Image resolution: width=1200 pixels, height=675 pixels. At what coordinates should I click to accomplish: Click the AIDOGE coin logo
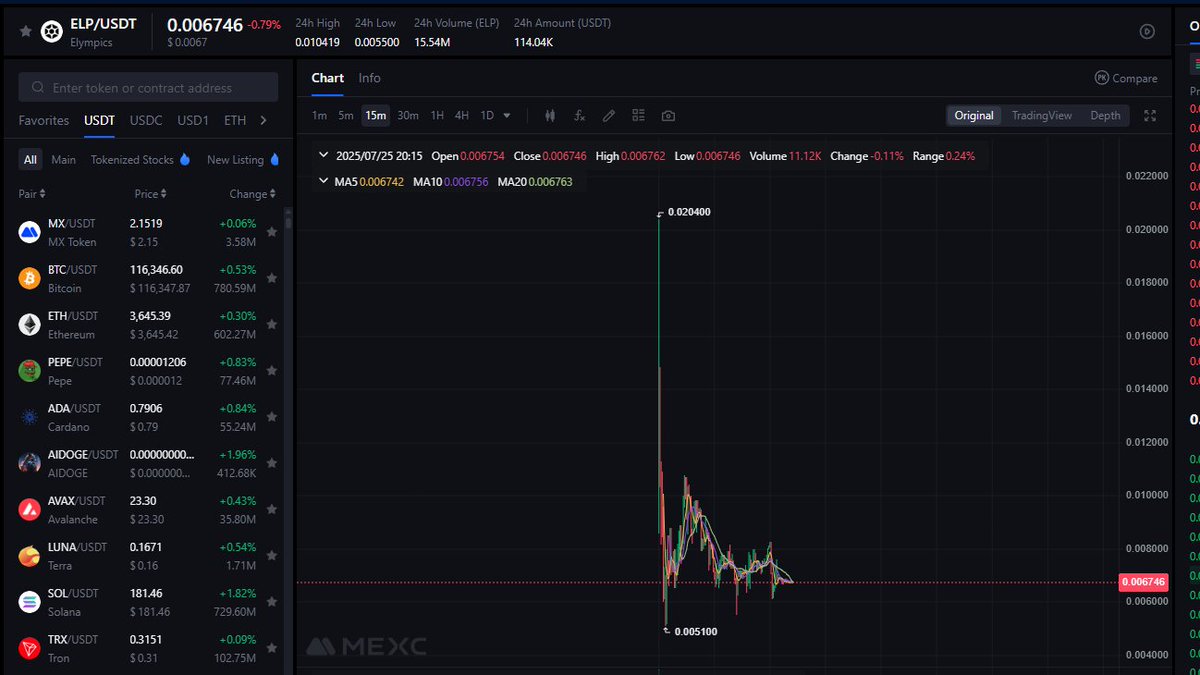(x=29, y=463)
